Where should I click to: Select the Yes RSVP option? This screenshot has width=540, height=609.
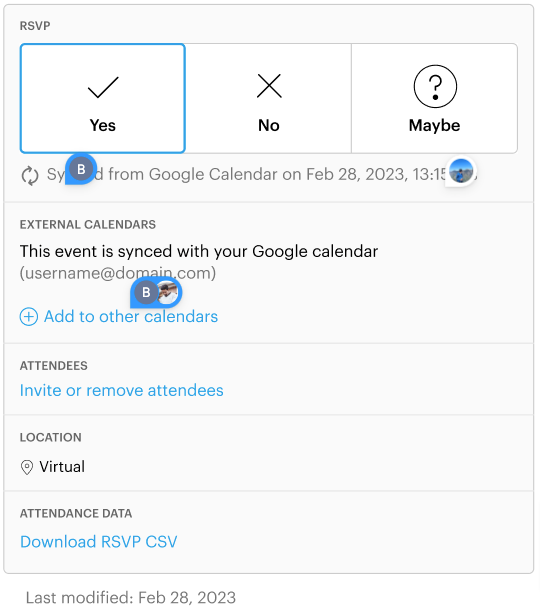tap(103, 98)
